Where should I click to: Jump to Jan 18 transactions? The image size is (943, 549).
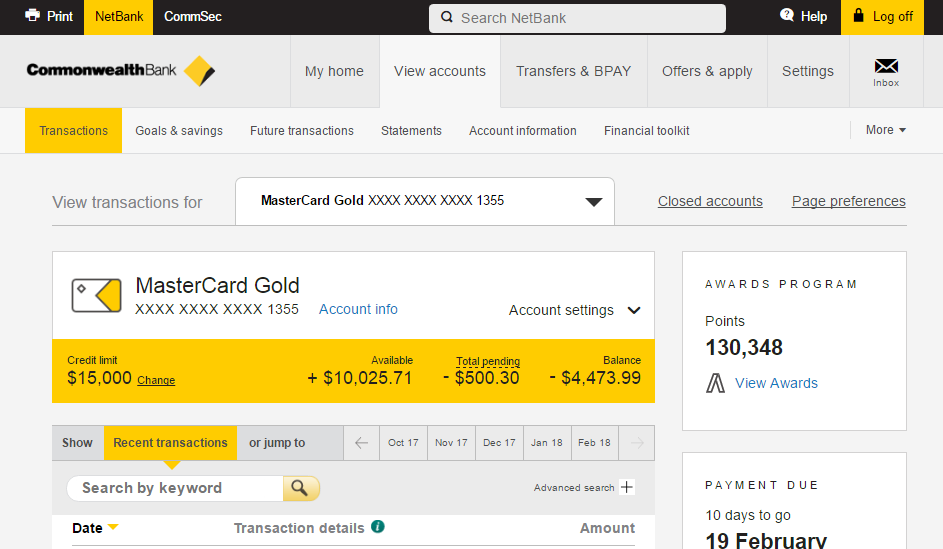pos(547,443)
